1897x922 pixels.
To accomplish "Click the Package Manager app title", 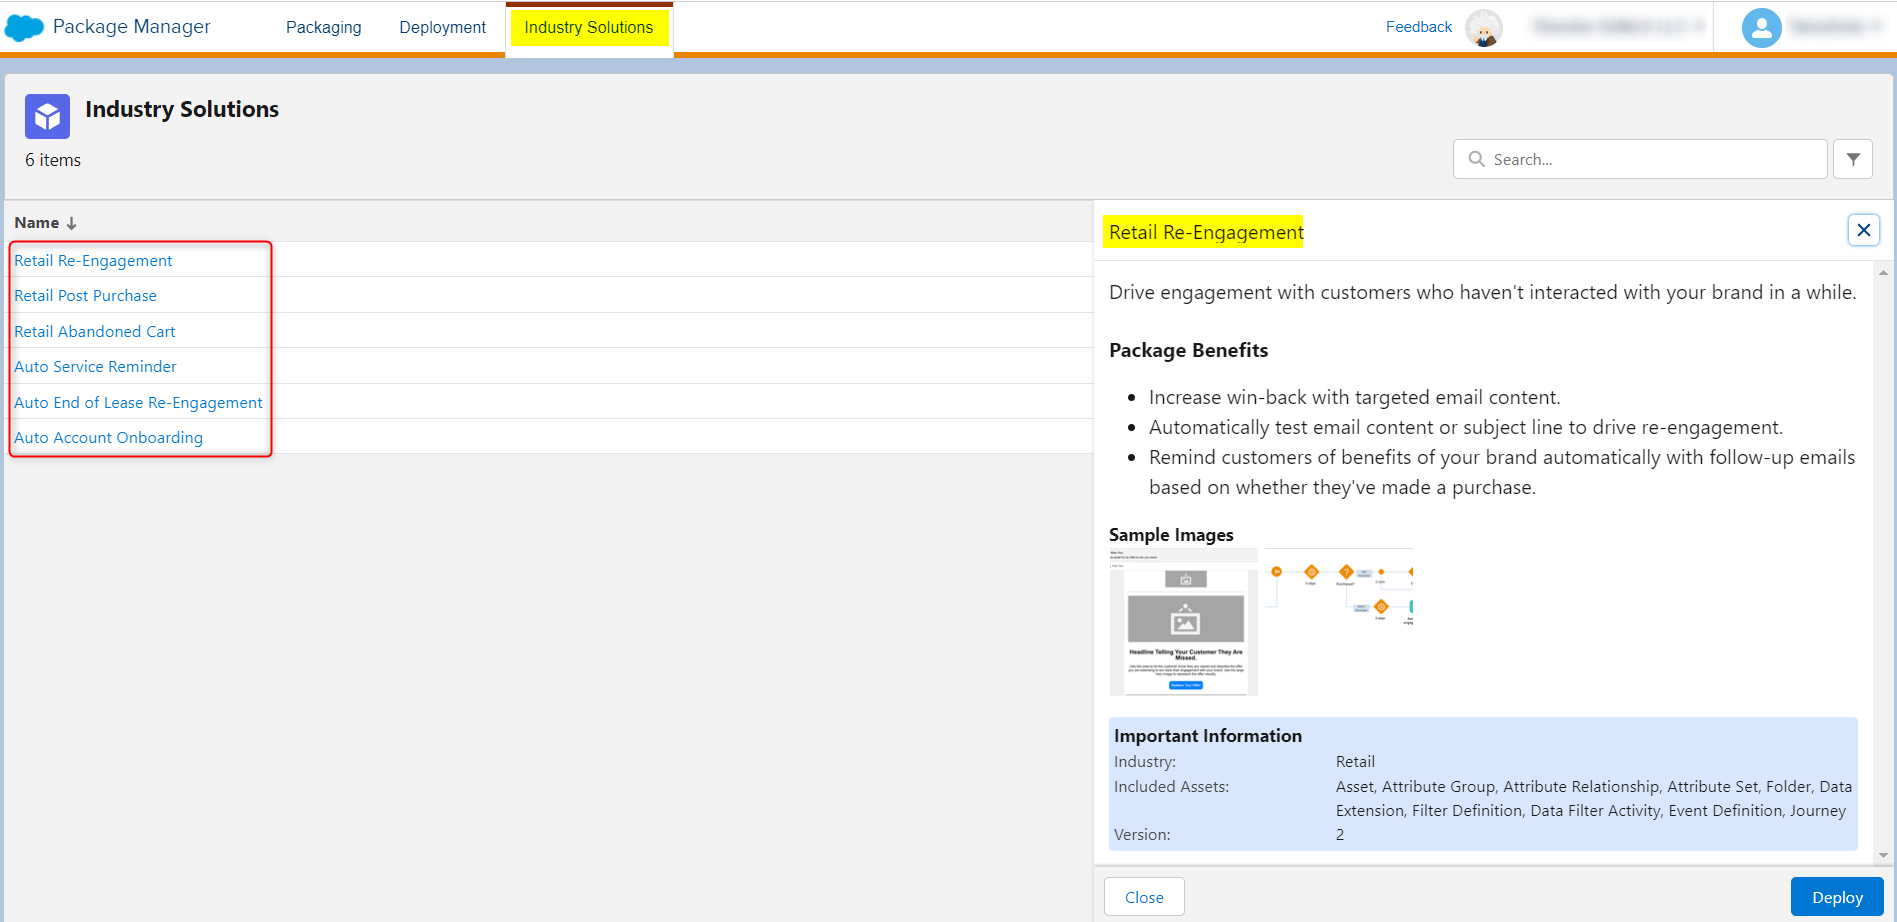I will pyautogui.click(x=132, y=27).
